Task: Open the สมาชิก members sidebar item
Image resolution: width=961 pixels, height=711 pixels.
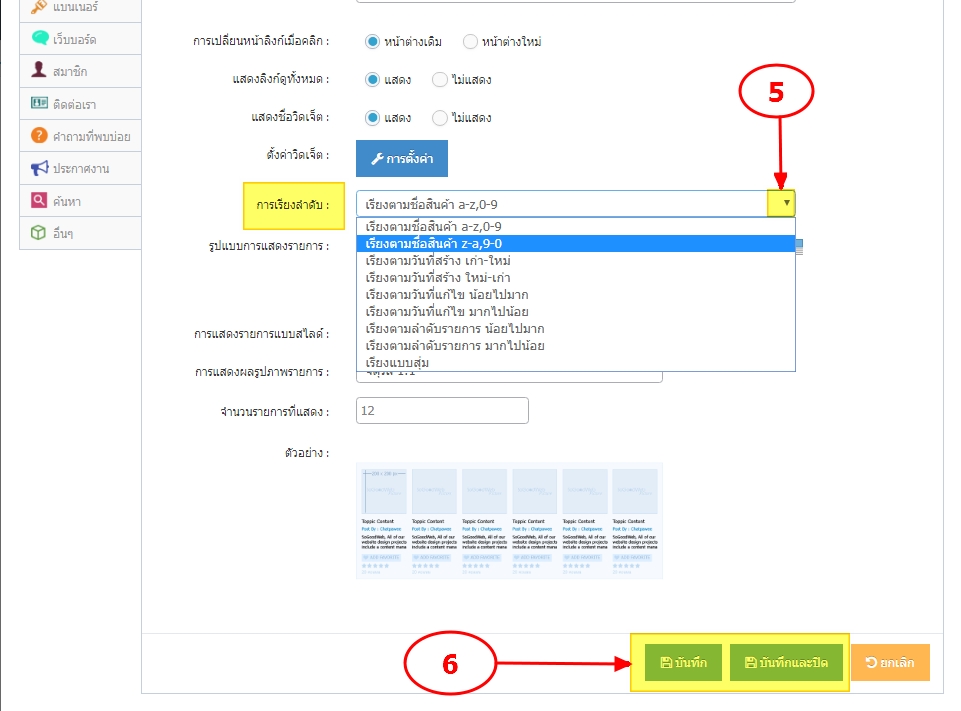Action: [x=80, y=71]
